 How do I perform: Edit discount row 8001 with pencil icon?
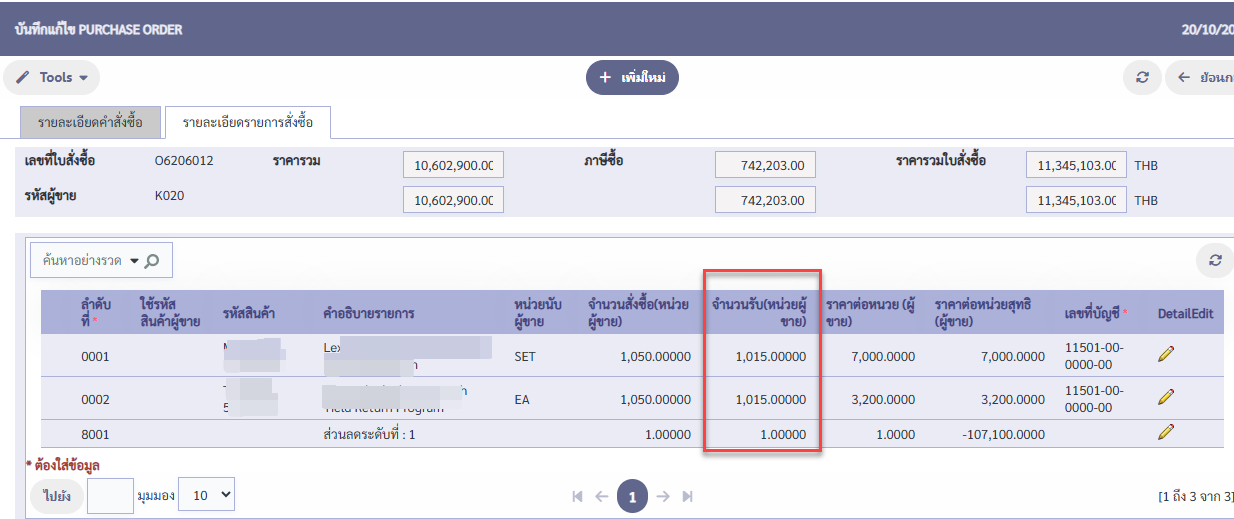click(x=1165, y=432)
